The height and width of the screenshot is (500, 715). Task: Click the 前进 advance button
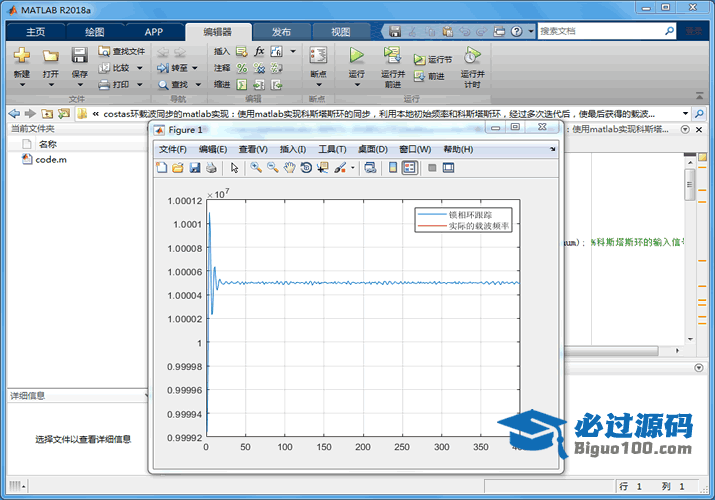[429, 77]
